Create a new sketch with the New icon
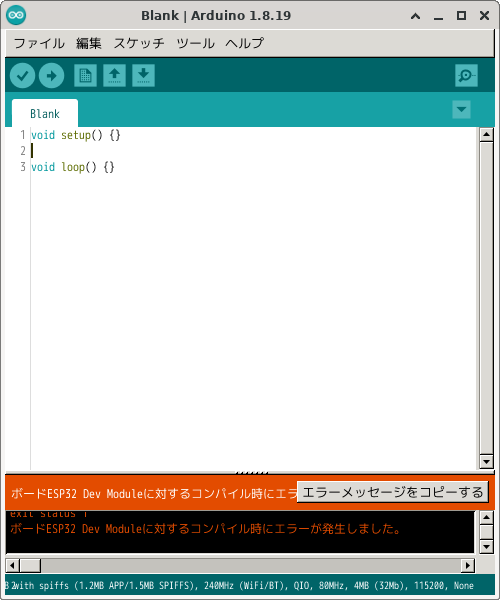The image size is (500, 600). coord(85,75)
